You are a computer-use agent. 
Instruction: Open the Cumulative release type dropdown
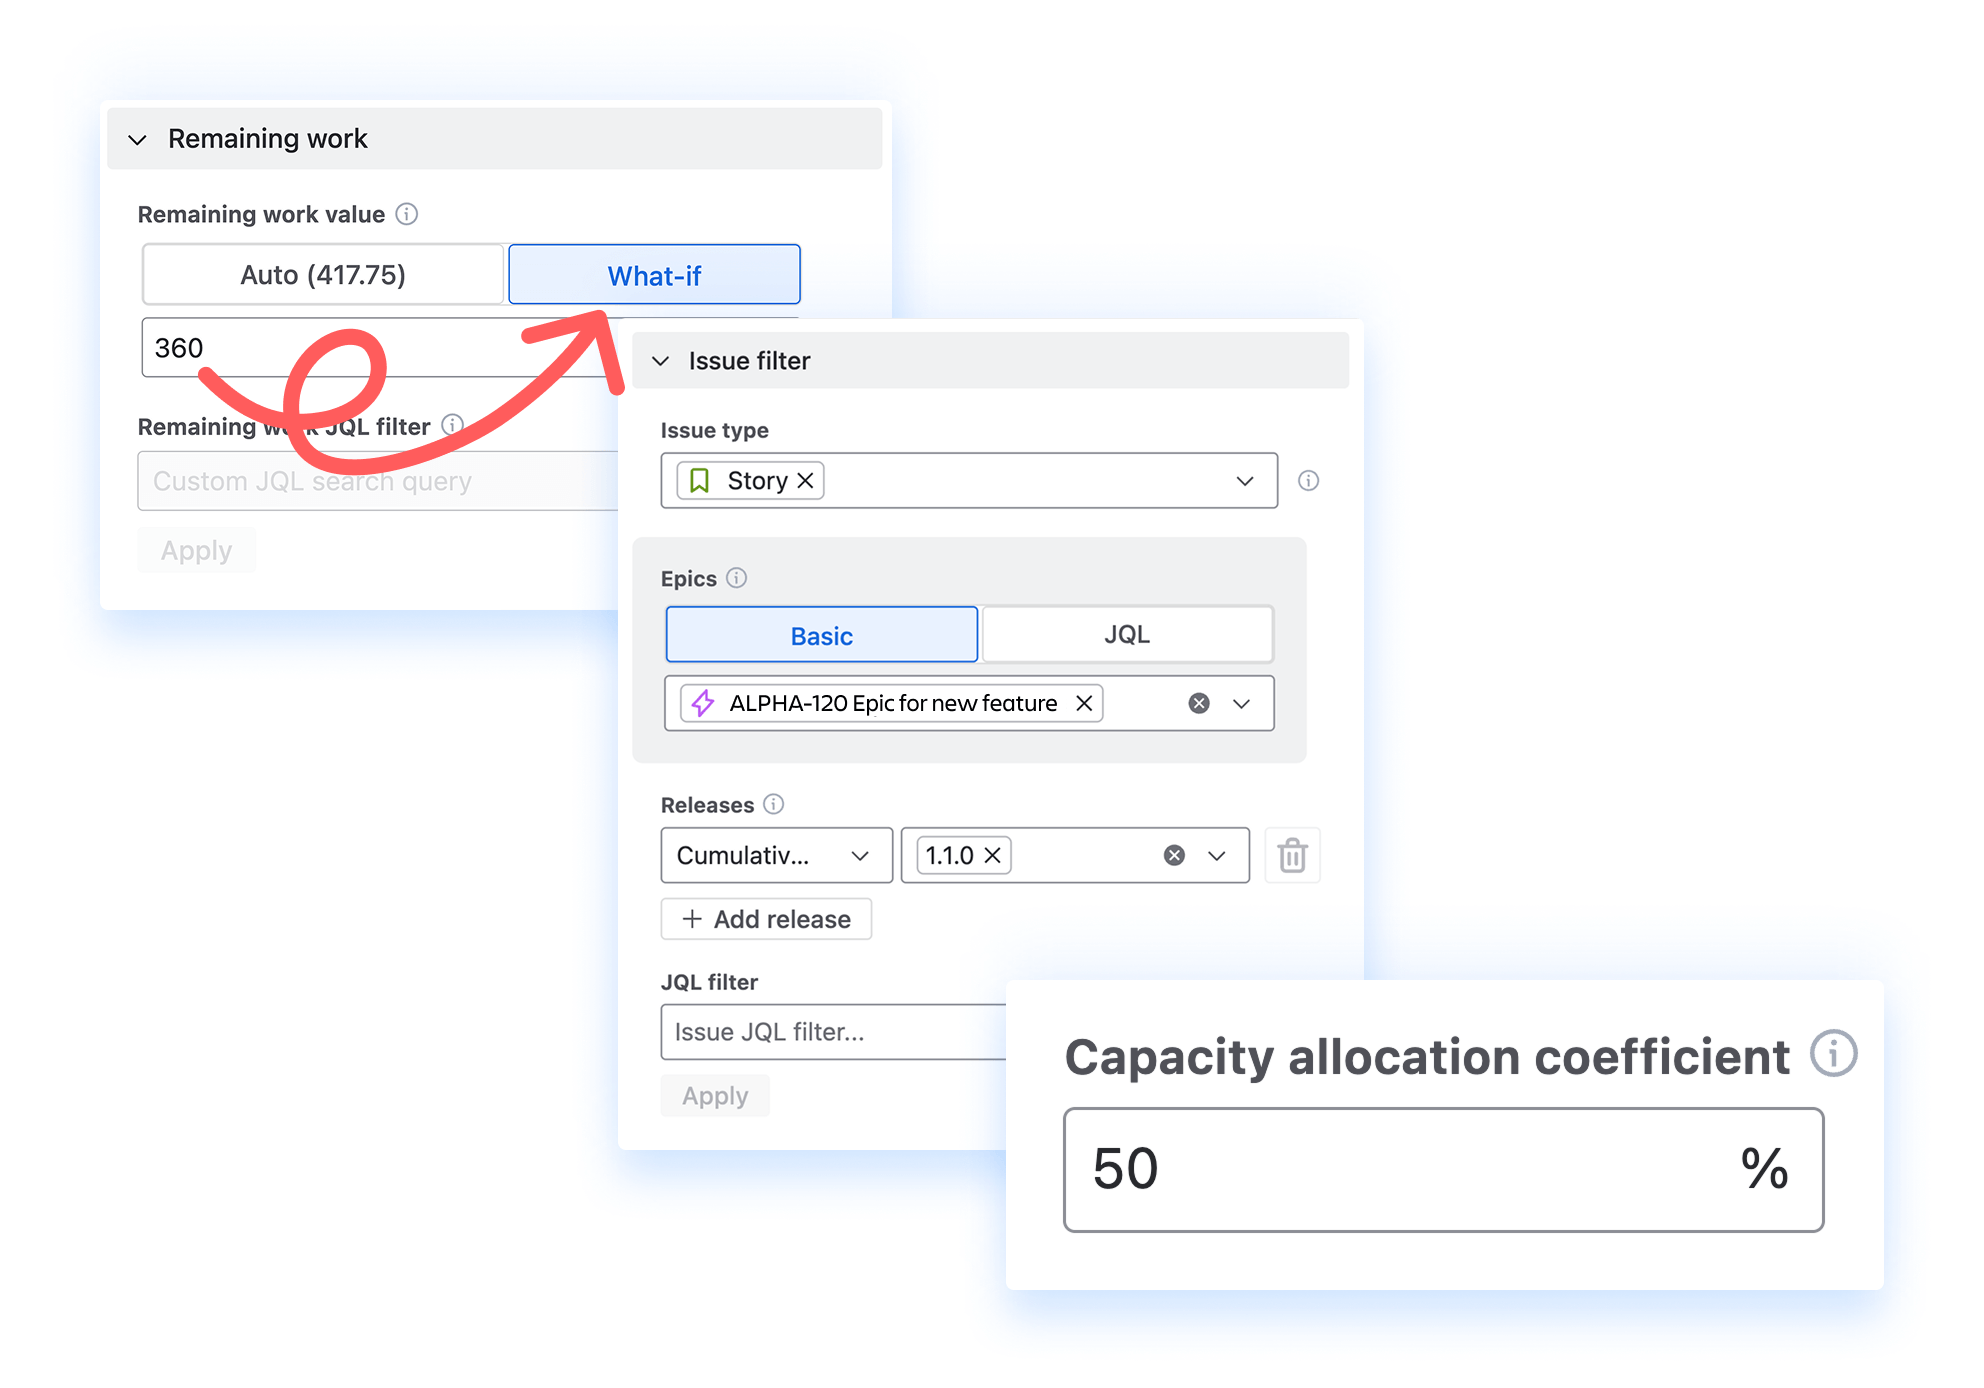click(775, 855)
